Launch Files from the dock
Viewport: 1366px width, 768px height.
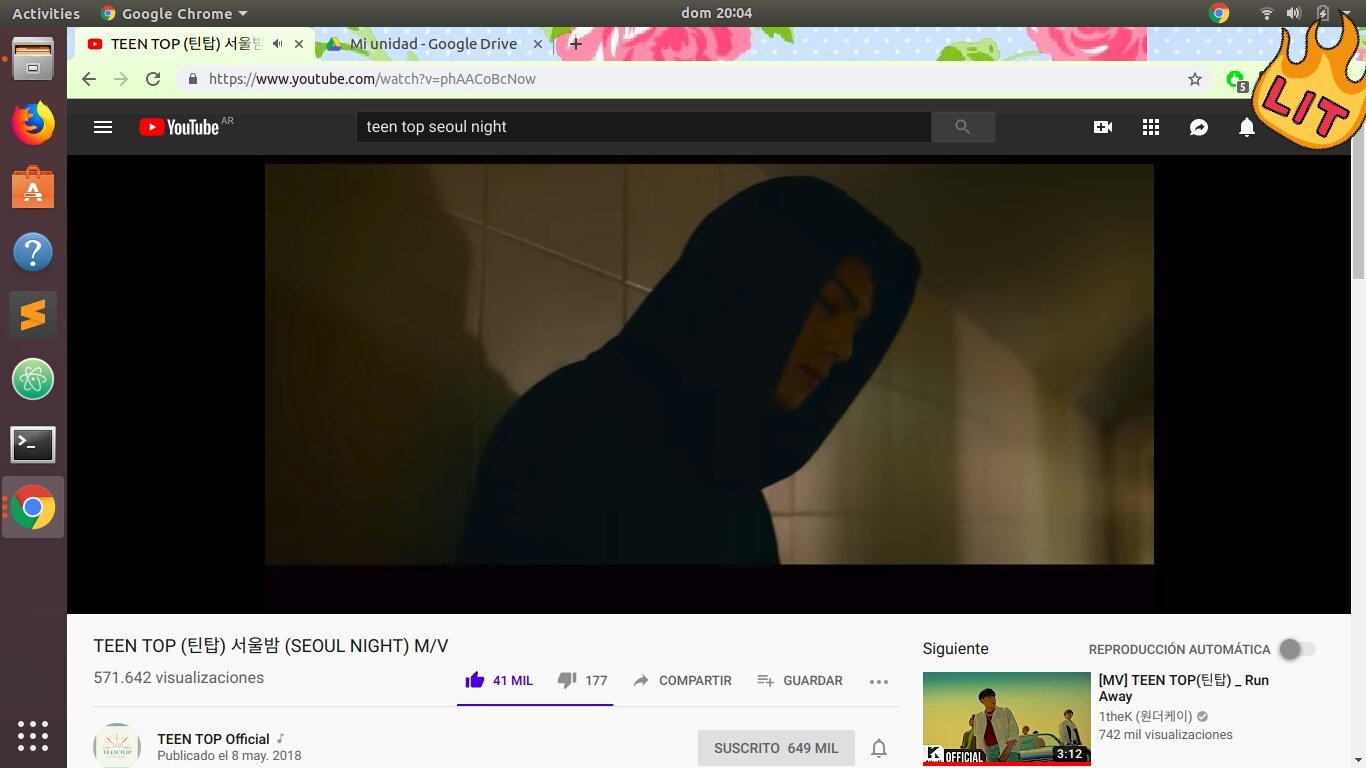33,59
